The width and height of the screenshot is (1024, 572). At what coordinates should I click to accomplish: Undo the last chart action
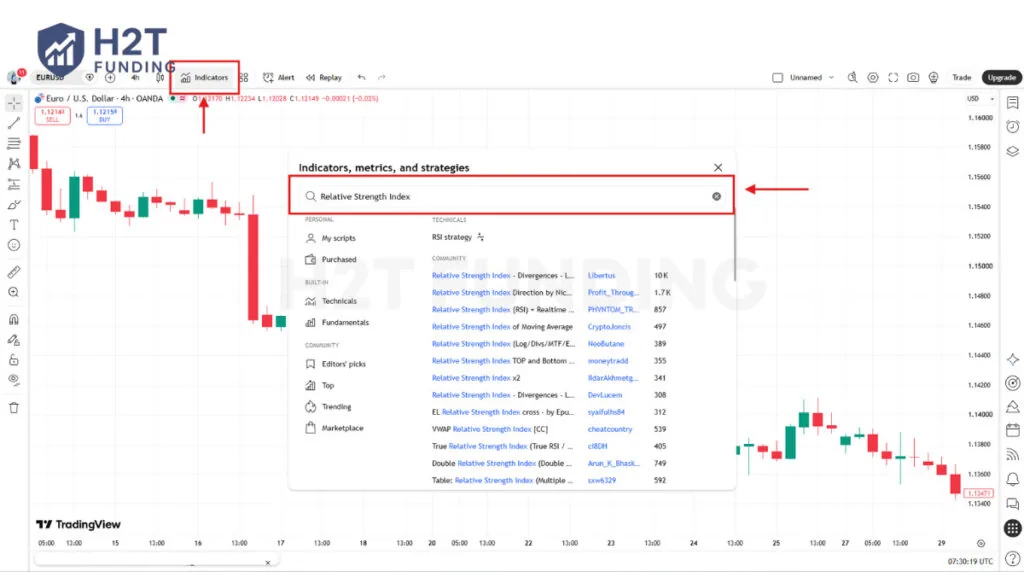pos(361,77)
